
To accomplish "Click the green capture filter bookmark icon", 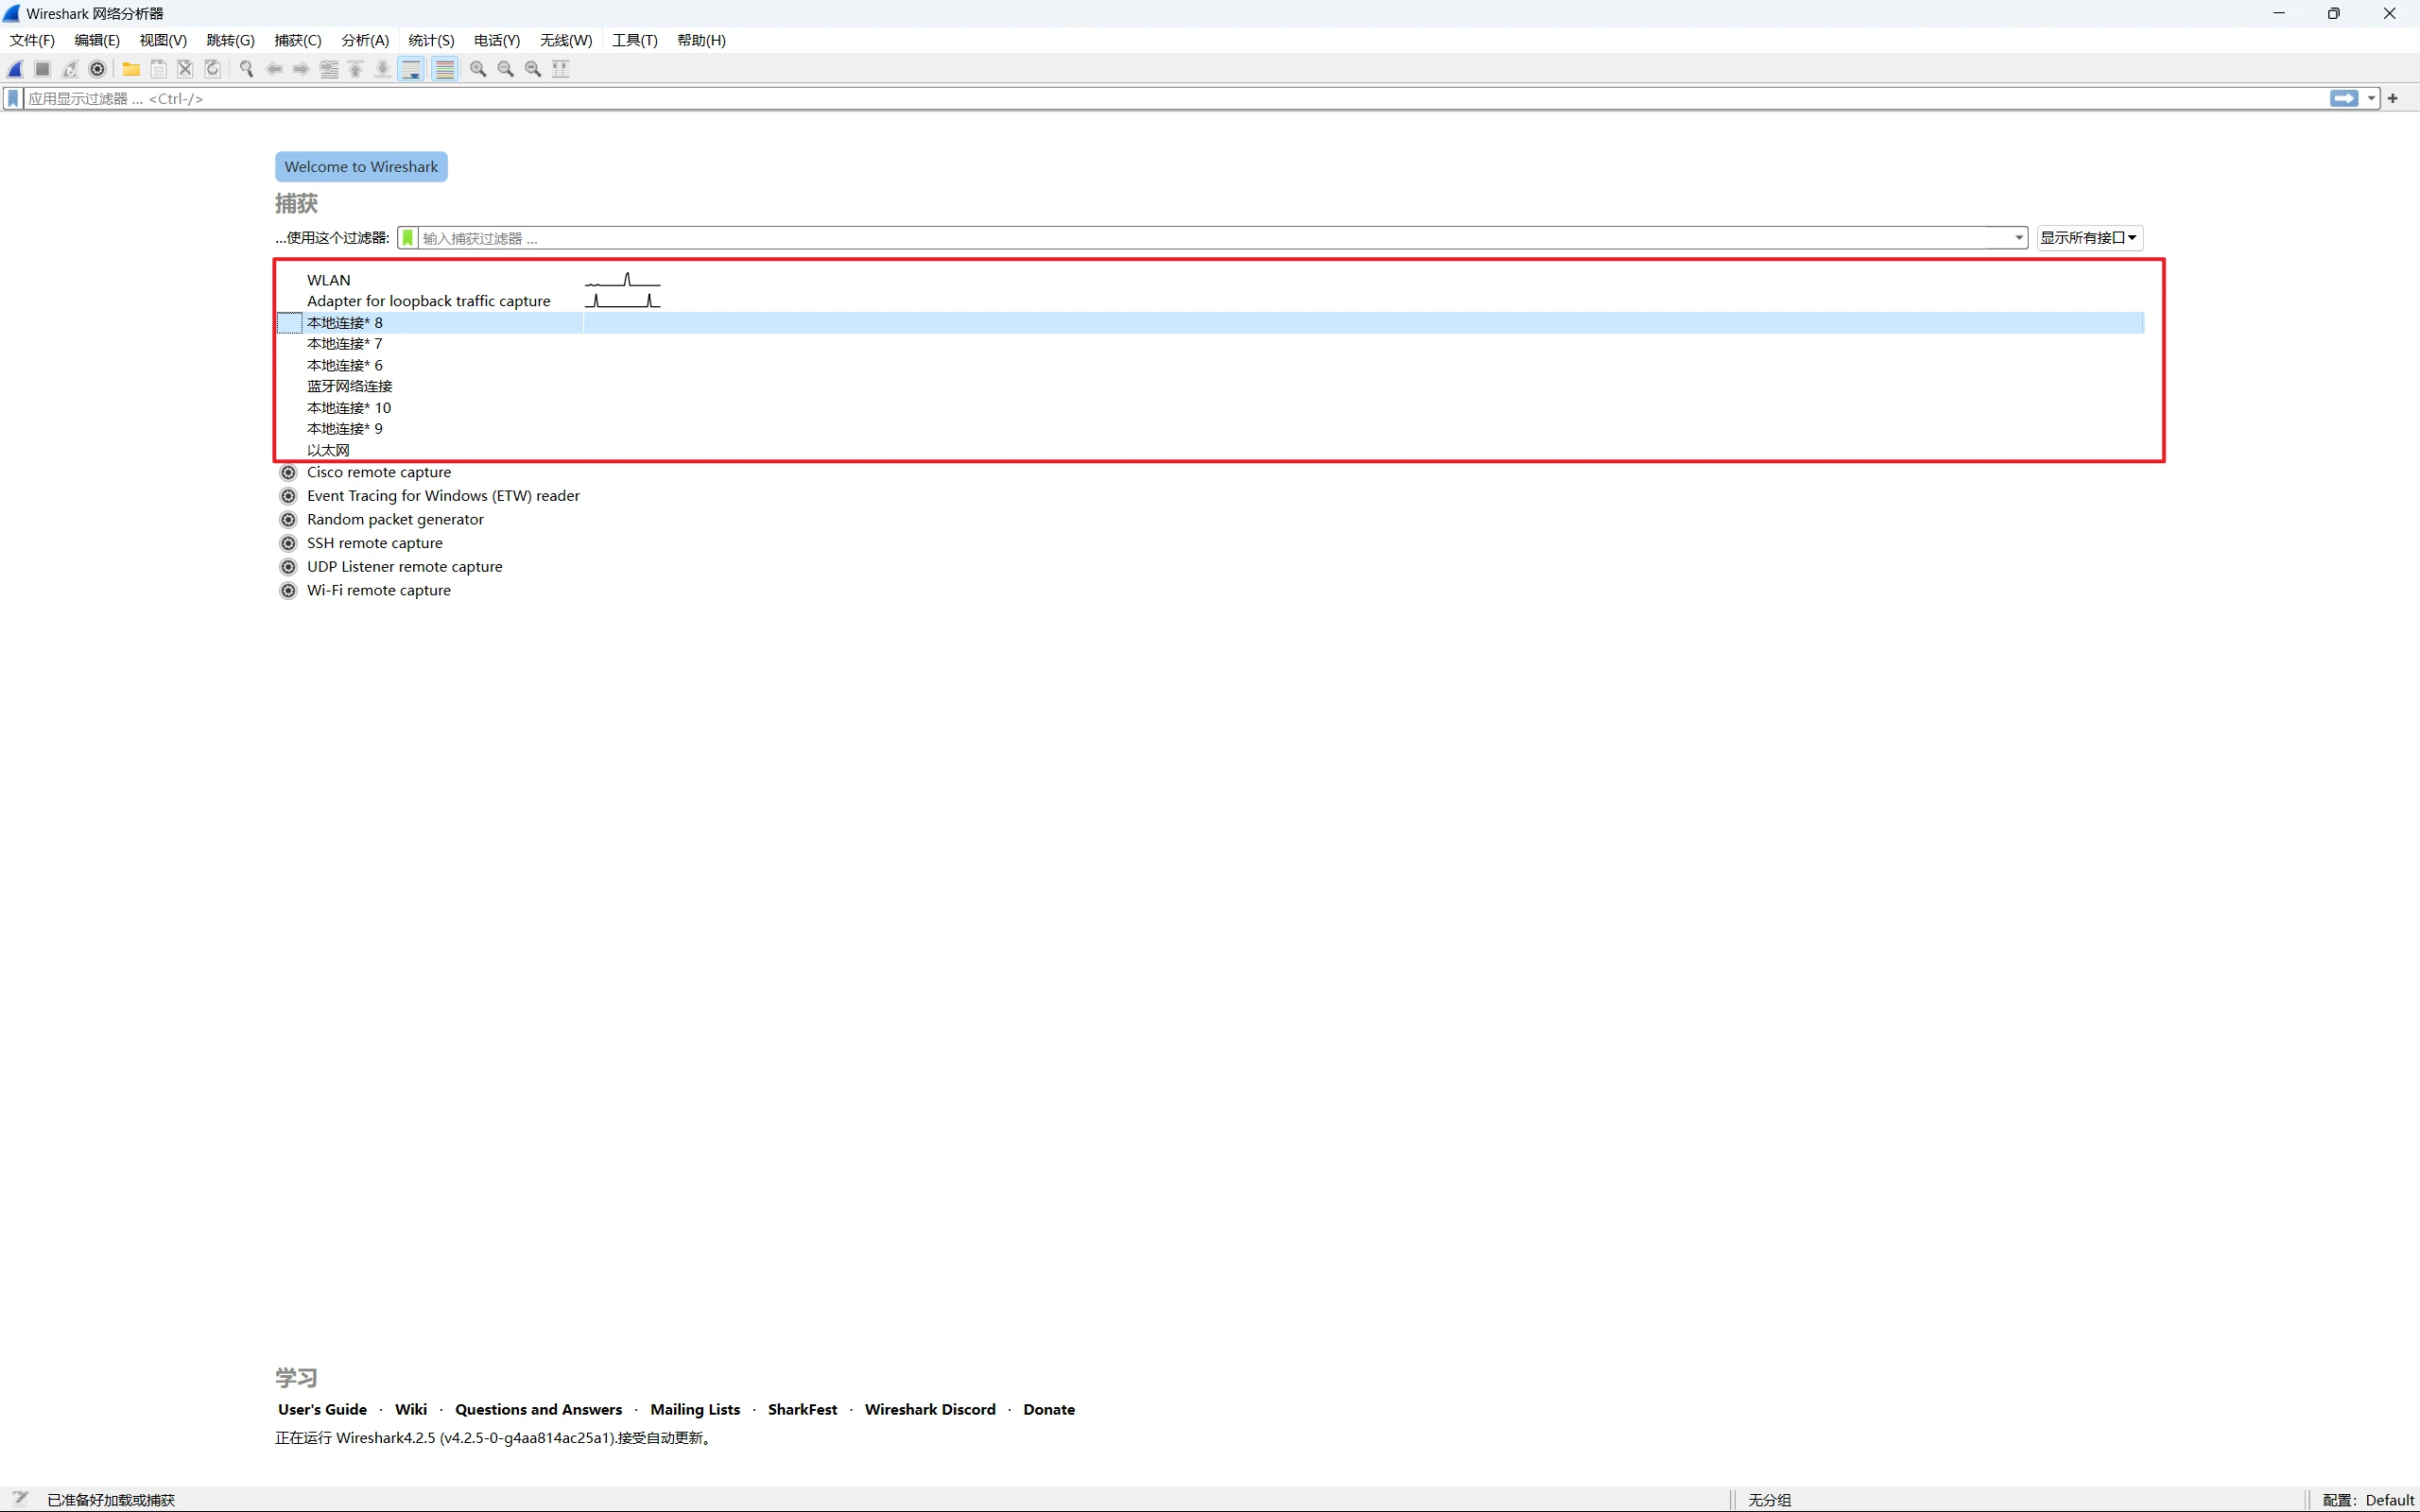I will point(408,238).
